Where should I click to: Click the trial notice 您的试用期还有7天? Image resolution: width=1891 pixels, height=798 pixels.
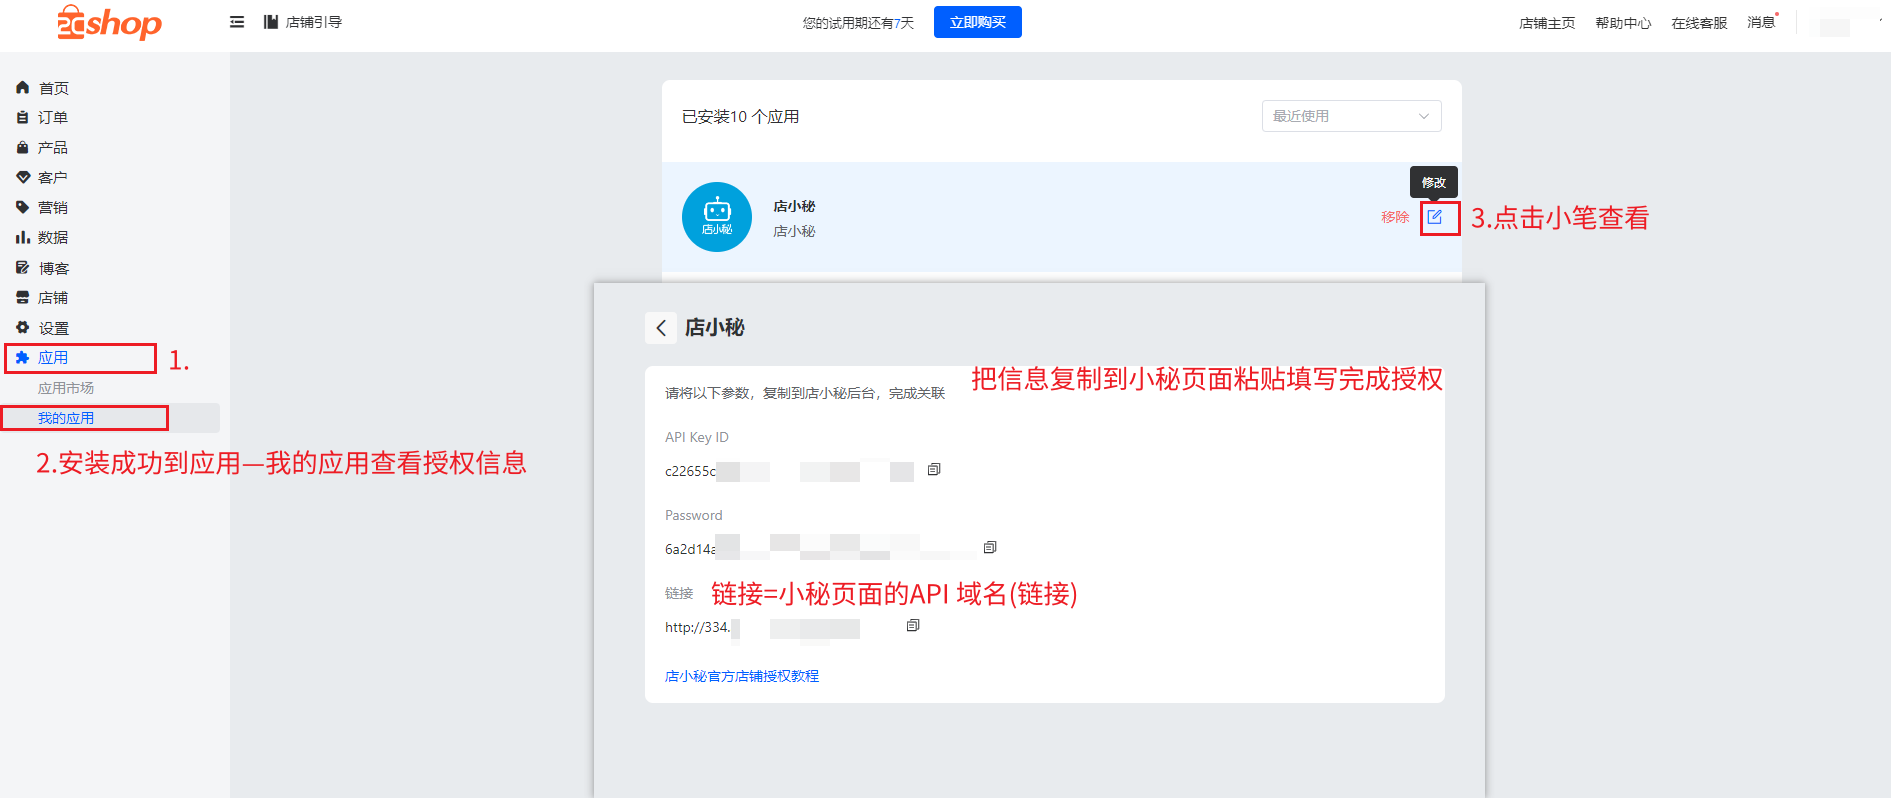(858, 23)
